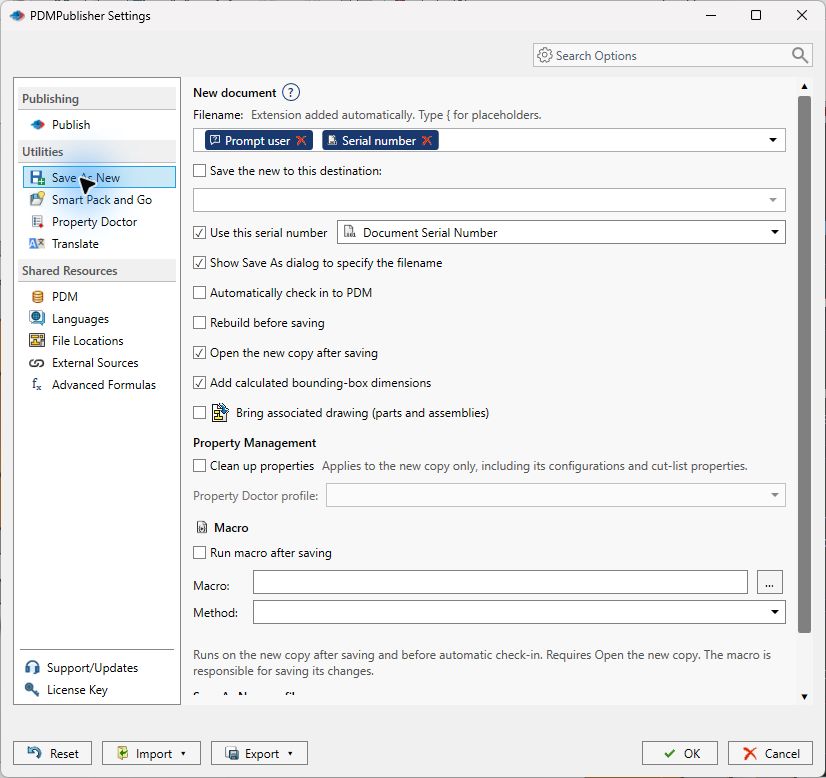Click the License Key icon
This screenshot has width=826, height=778.
click(x=32, y=690)
